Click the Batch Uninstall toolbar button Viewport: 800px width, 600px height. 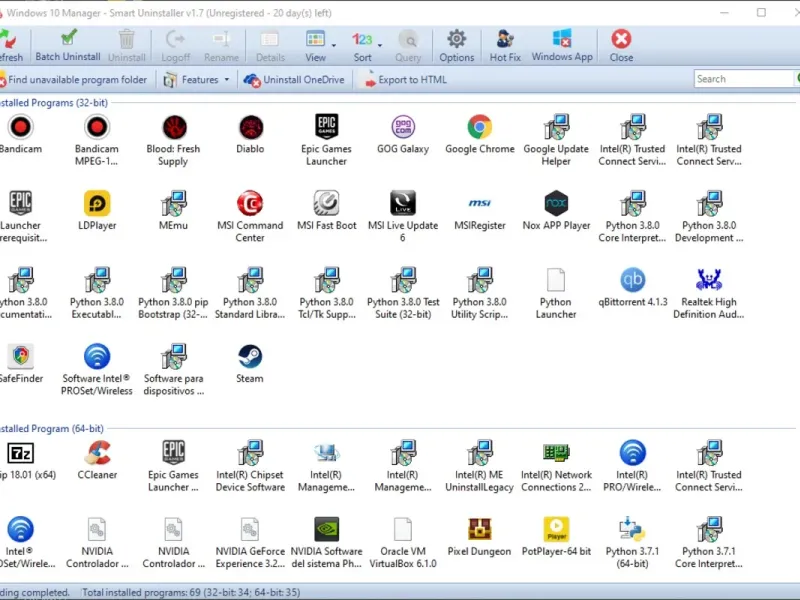pyautogui.click(x=68, y=45)
